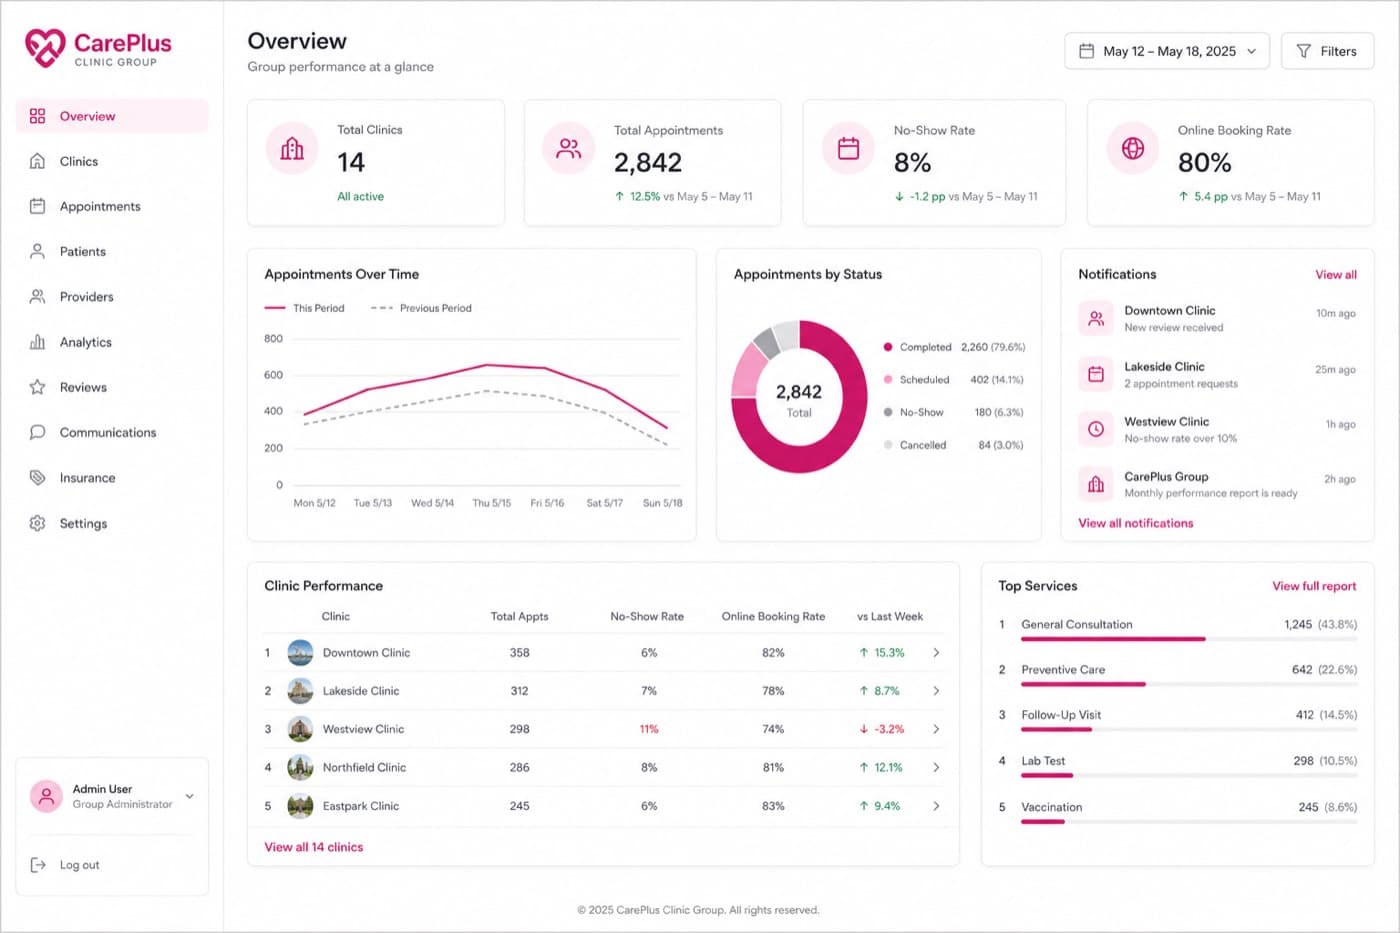Click the Completed status color dot

[888, 347]
